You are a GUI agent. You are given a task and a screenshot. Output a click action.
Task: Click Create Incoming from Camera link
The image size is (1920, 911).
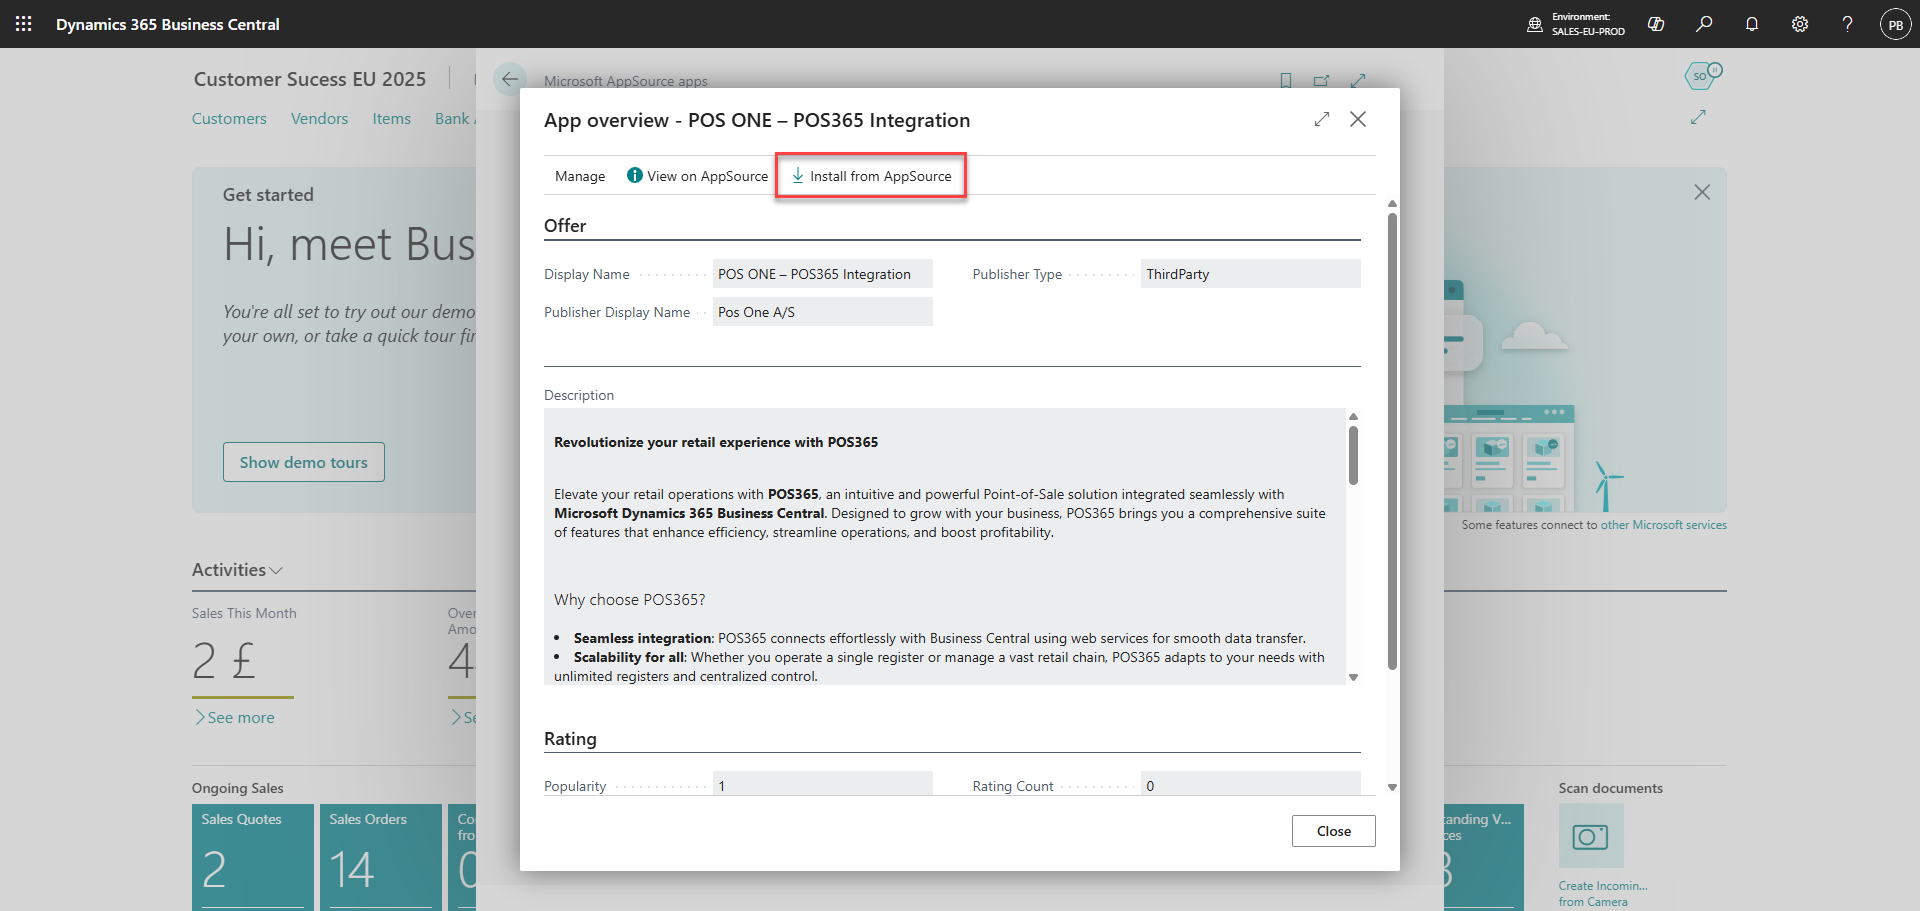click(x=1602, y=893)
